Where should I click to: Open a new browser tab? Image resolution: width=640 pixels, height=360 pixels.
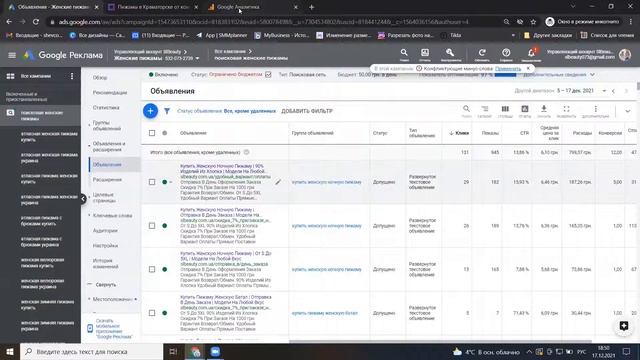point(311,7)
